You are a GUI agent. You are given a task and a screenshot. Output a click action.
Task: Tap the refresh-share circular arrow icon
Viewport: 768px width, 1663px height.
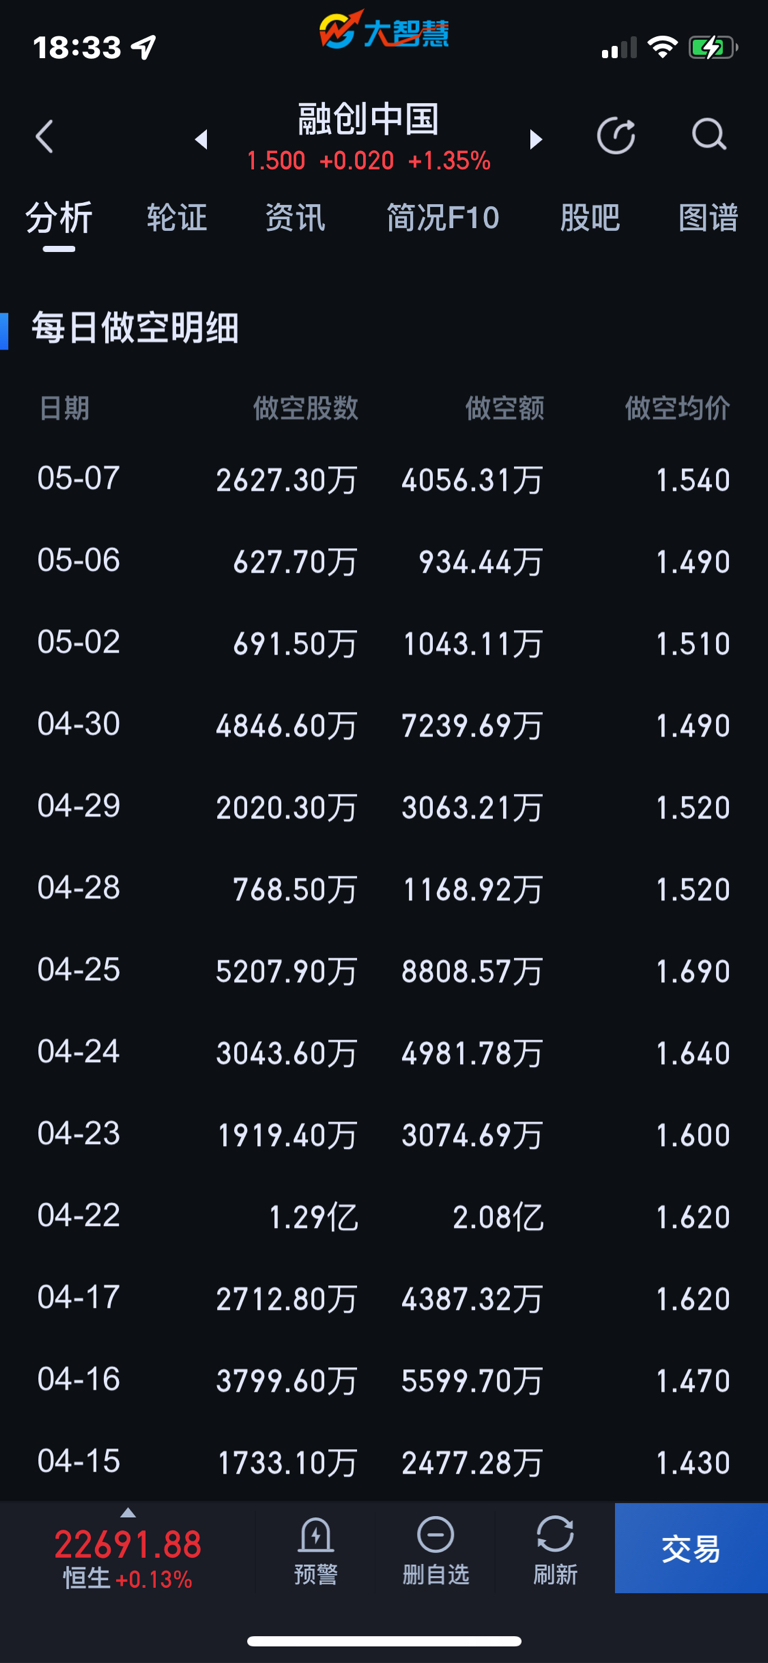(616, 136)
